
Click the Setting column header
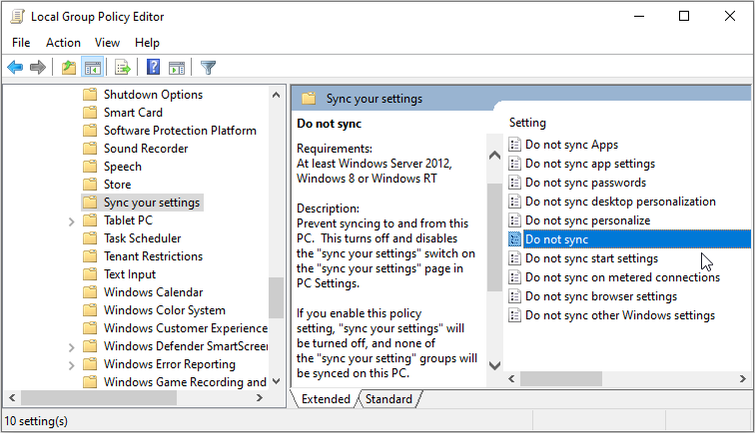[528, 122]
